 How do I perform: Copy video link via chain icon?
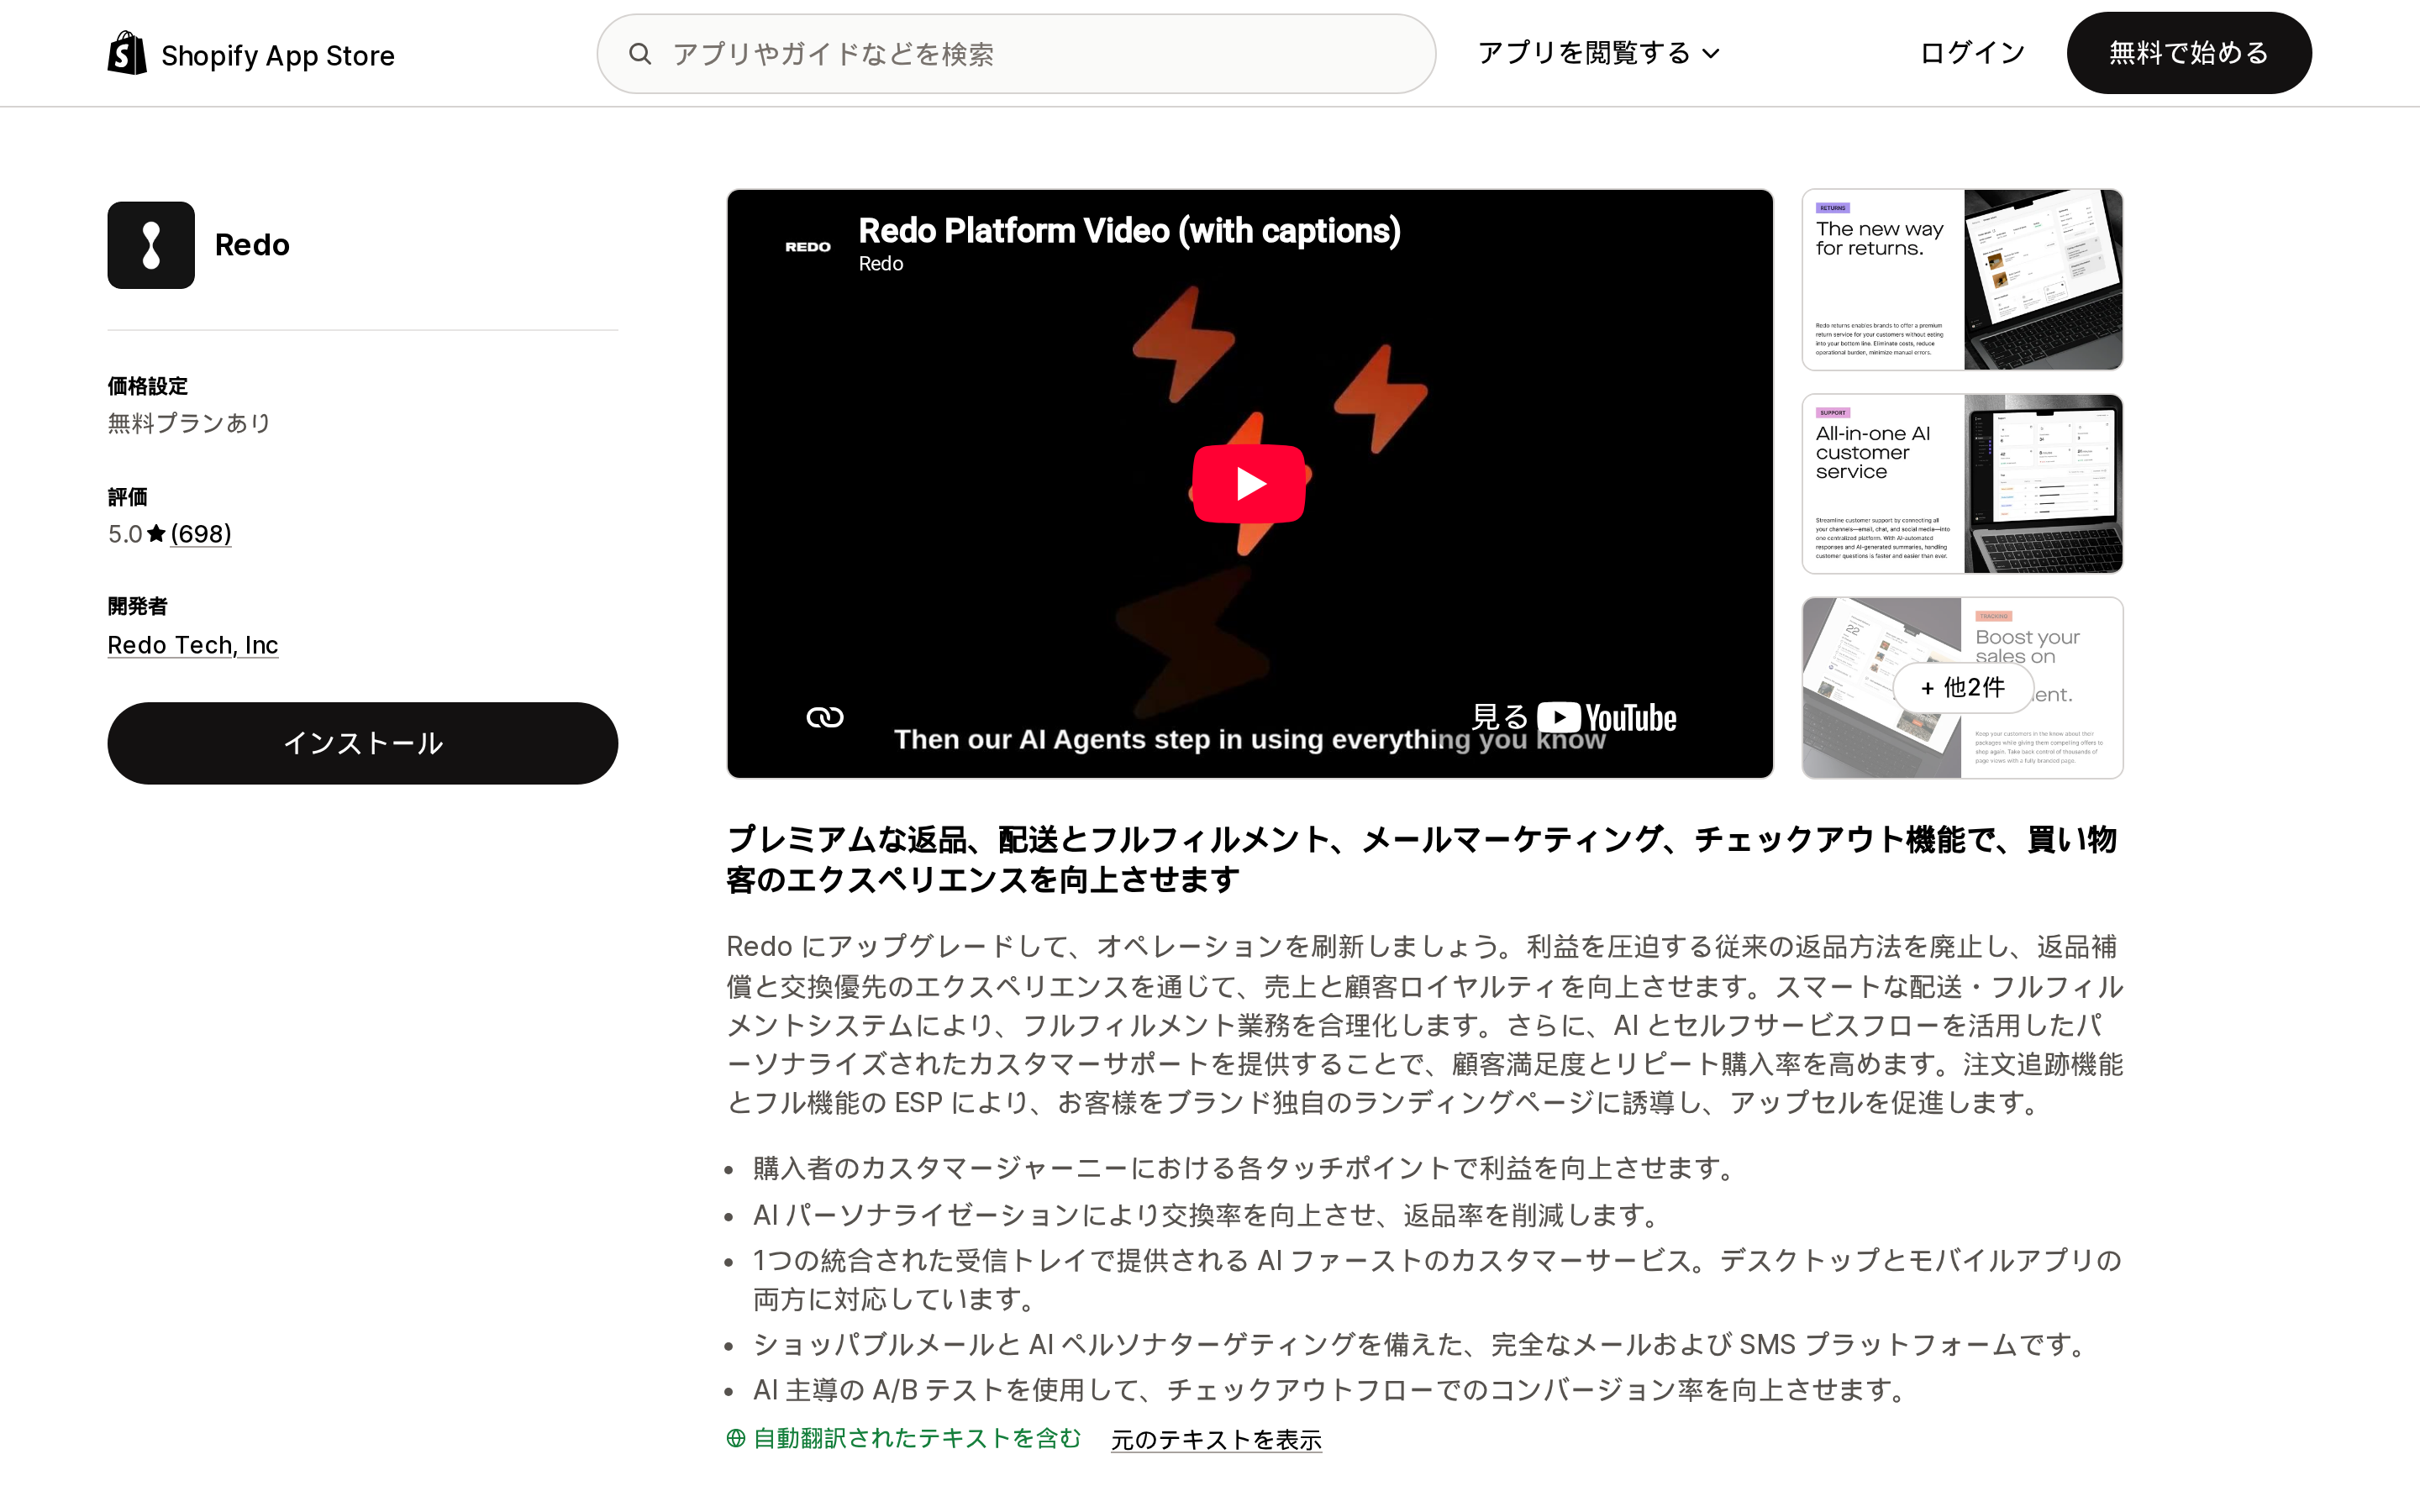825,717
